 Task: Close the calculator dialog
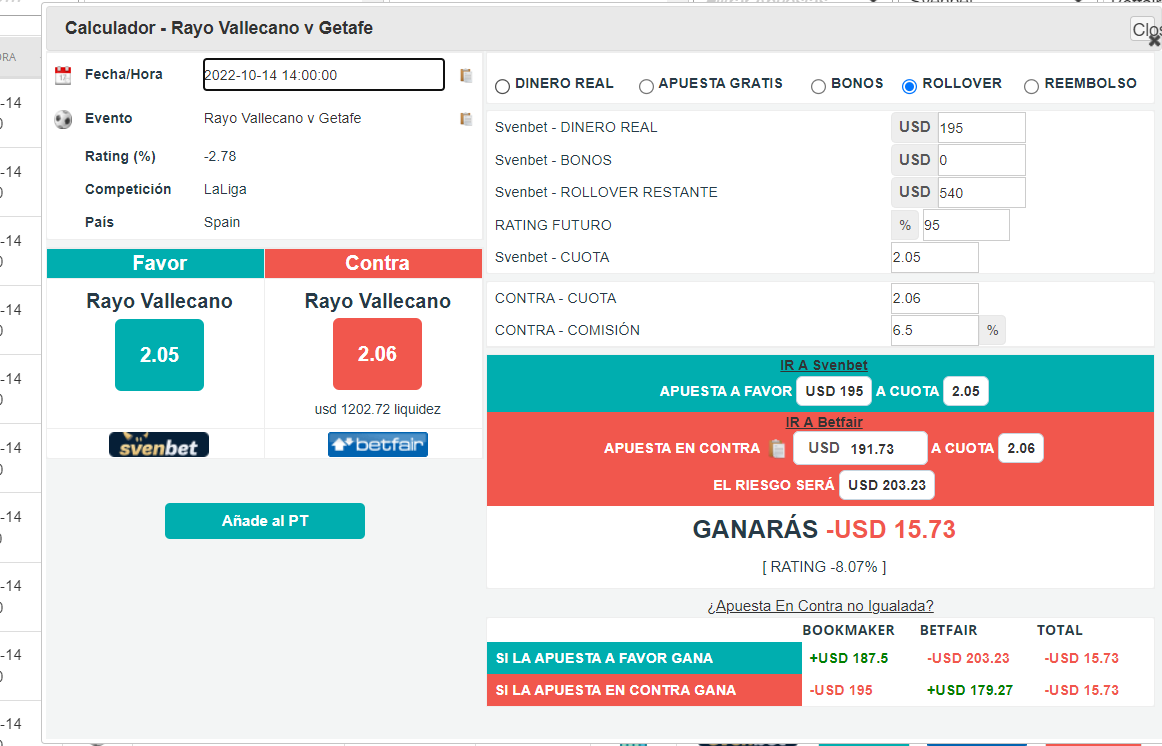(1144, 31)
